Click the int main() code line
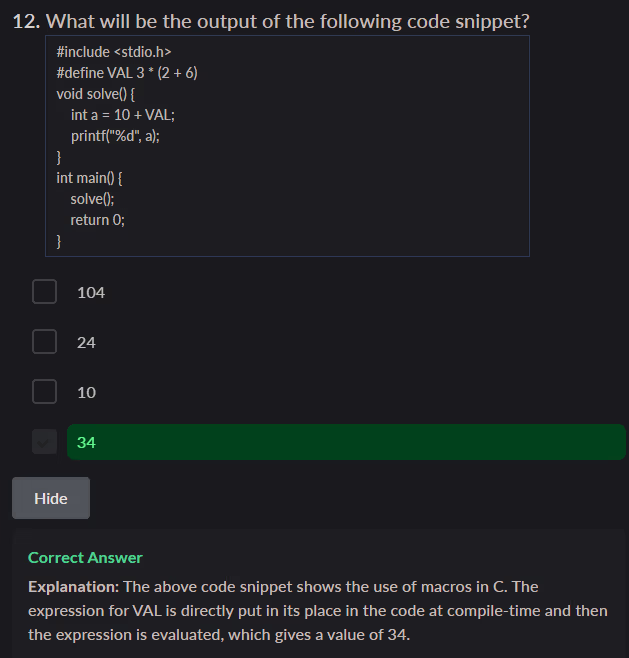Viewport: 629px width, 658px height. pos(89,178)
